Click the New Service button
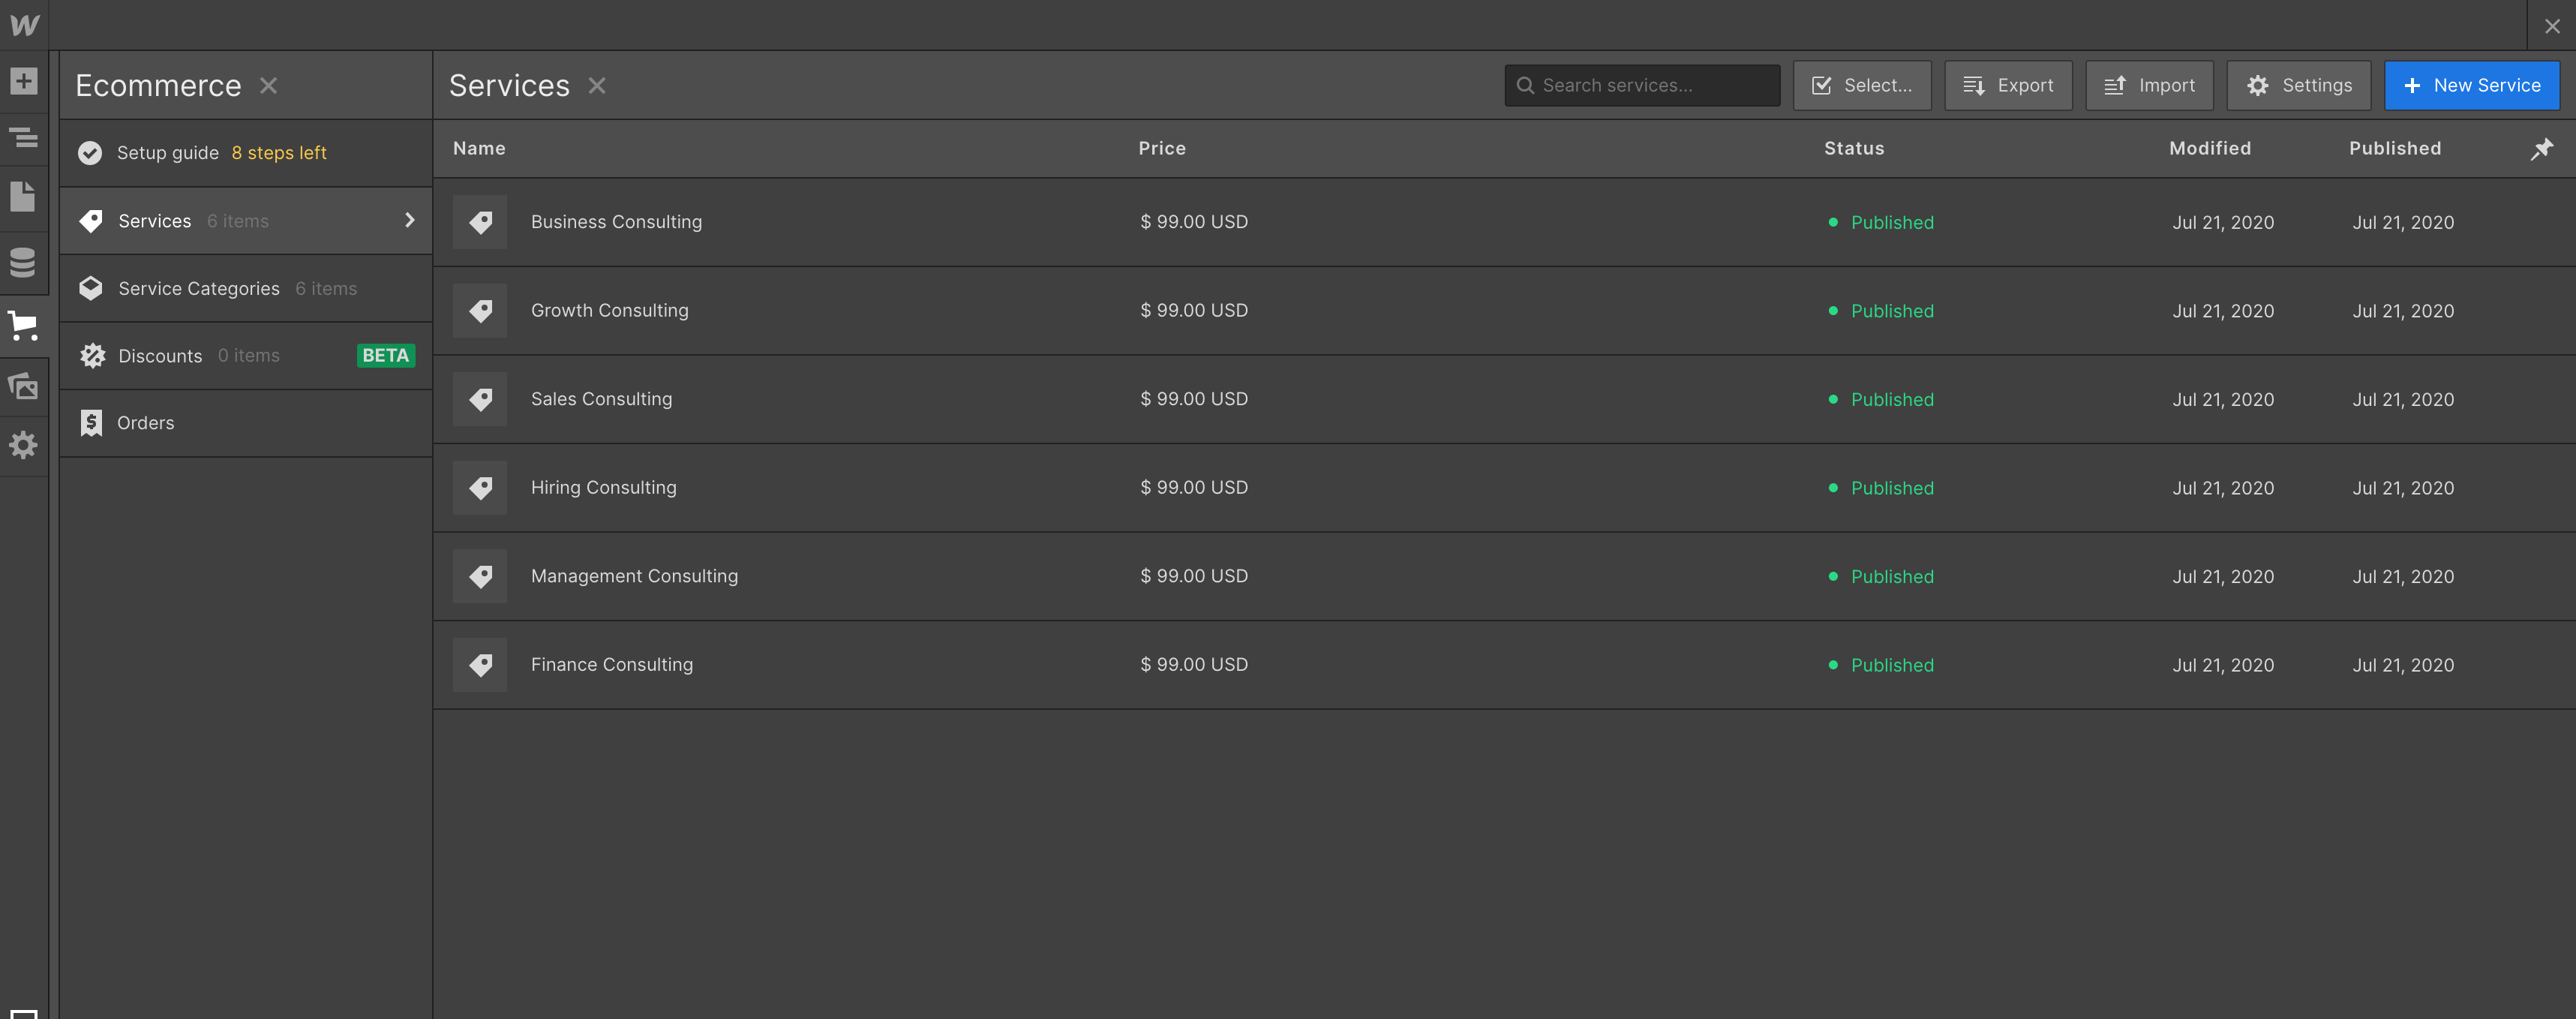Screen dimensions: 2576x1019 (2471, 86)
